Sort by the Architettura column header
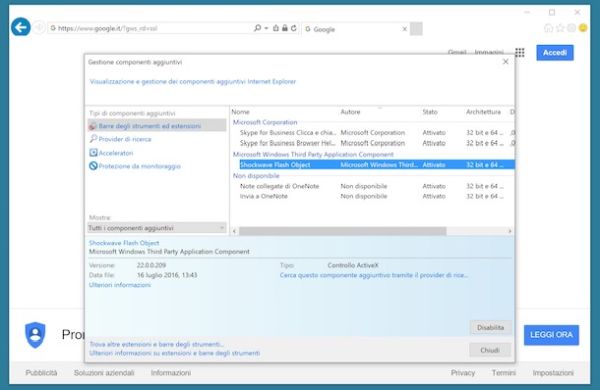The image size is (600, 390). 483,112
